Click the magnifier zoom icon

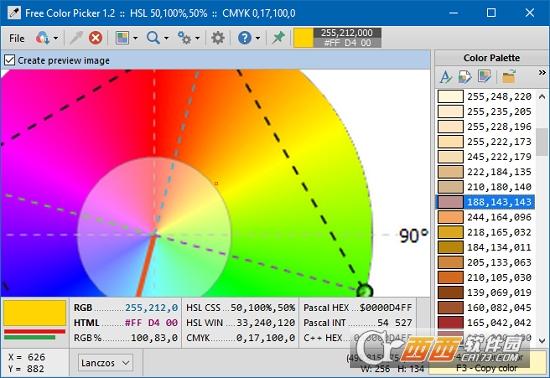pyautogui.click(x=153, y=38)
